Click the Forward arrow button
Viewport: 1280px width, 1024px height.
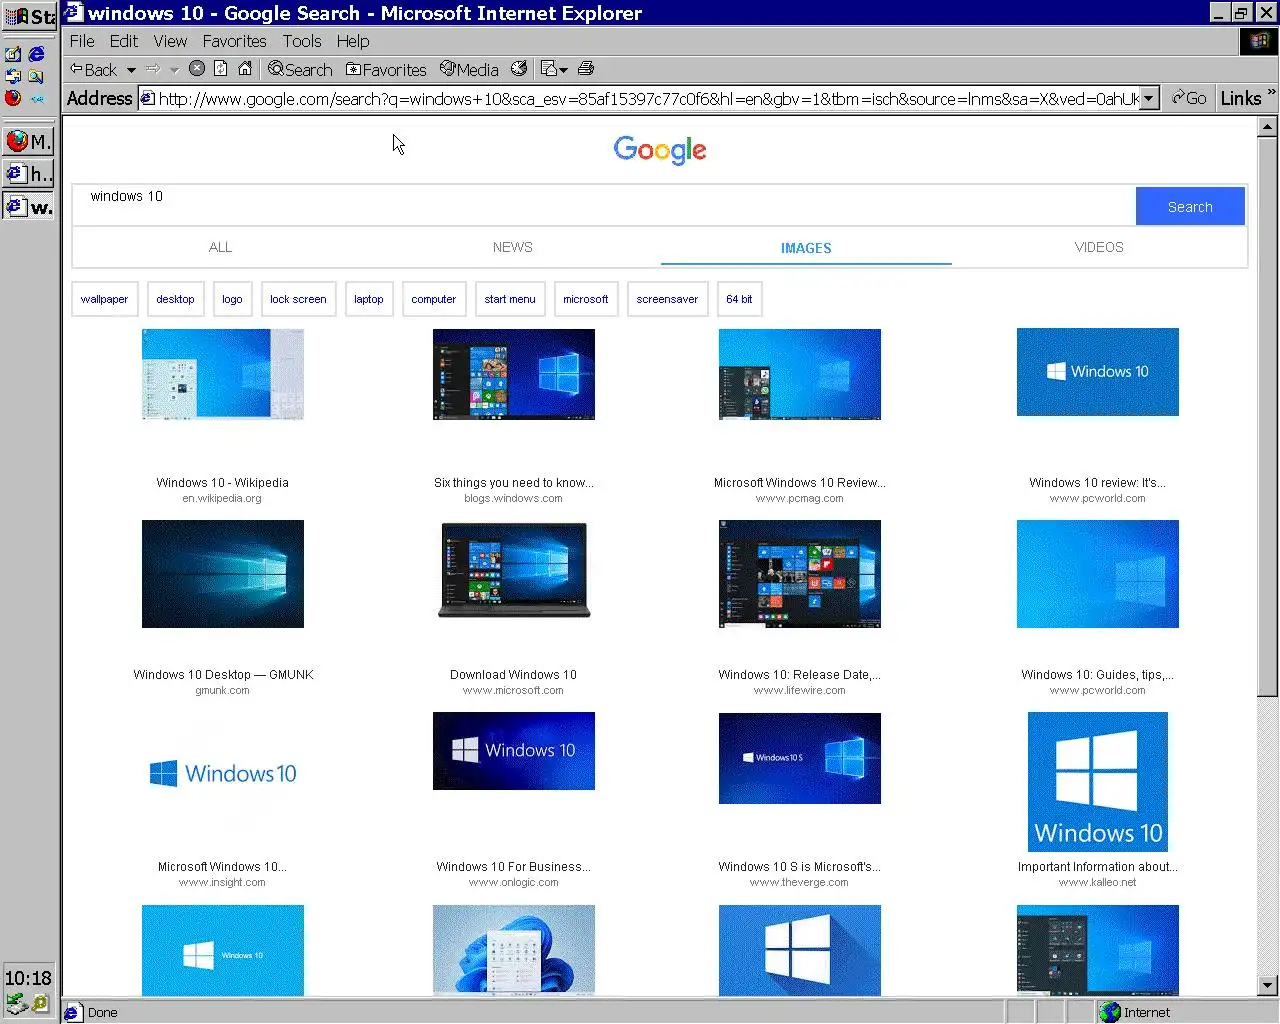(153, 69)
